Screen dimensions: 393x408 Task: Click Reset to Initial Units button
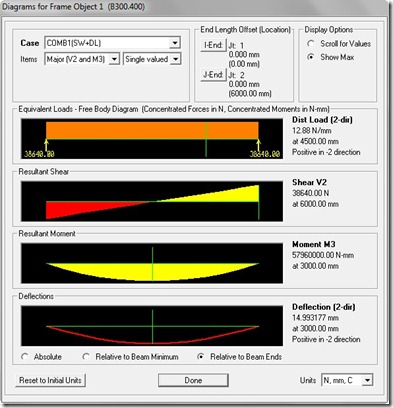[50, 380]
